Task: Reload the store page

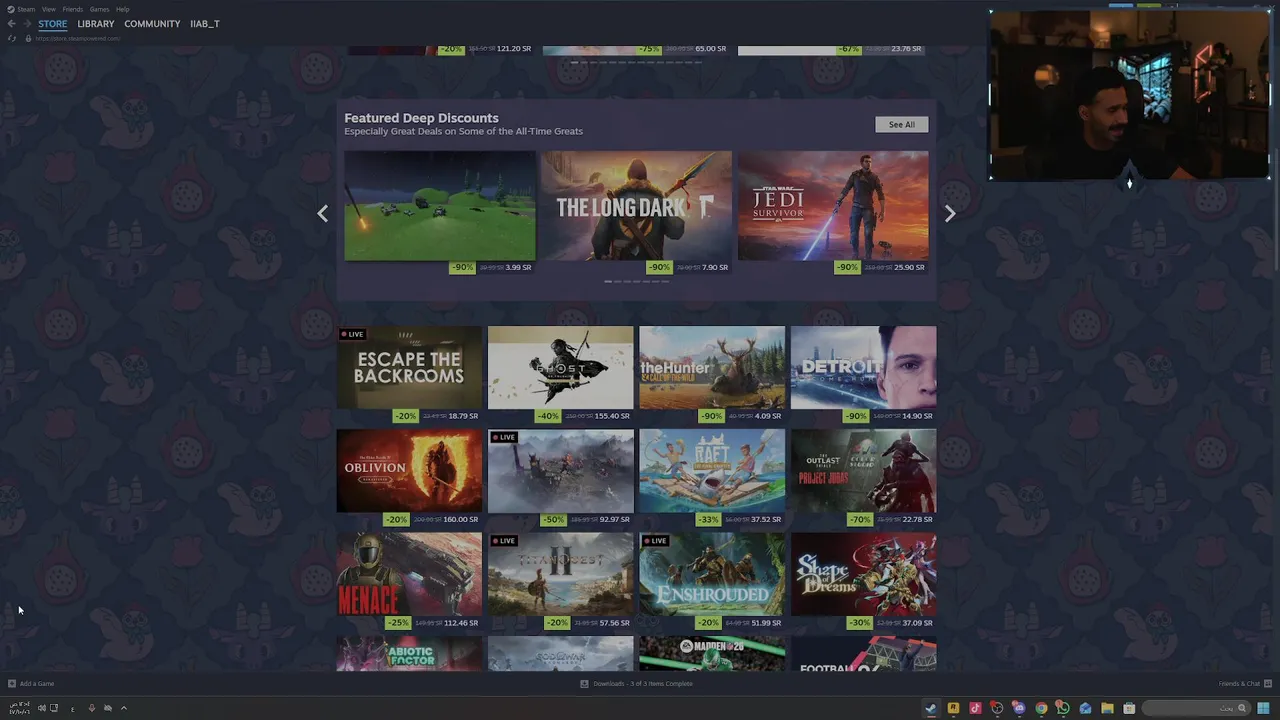Action: (12, 38)
